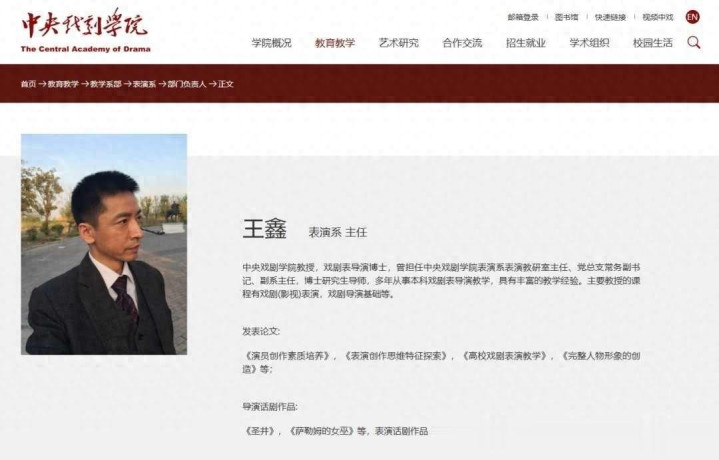Screen dimensions: 719x460
Task: Open the 学术组织 menu
Action: pyautogui.click(x=589, y=43)
